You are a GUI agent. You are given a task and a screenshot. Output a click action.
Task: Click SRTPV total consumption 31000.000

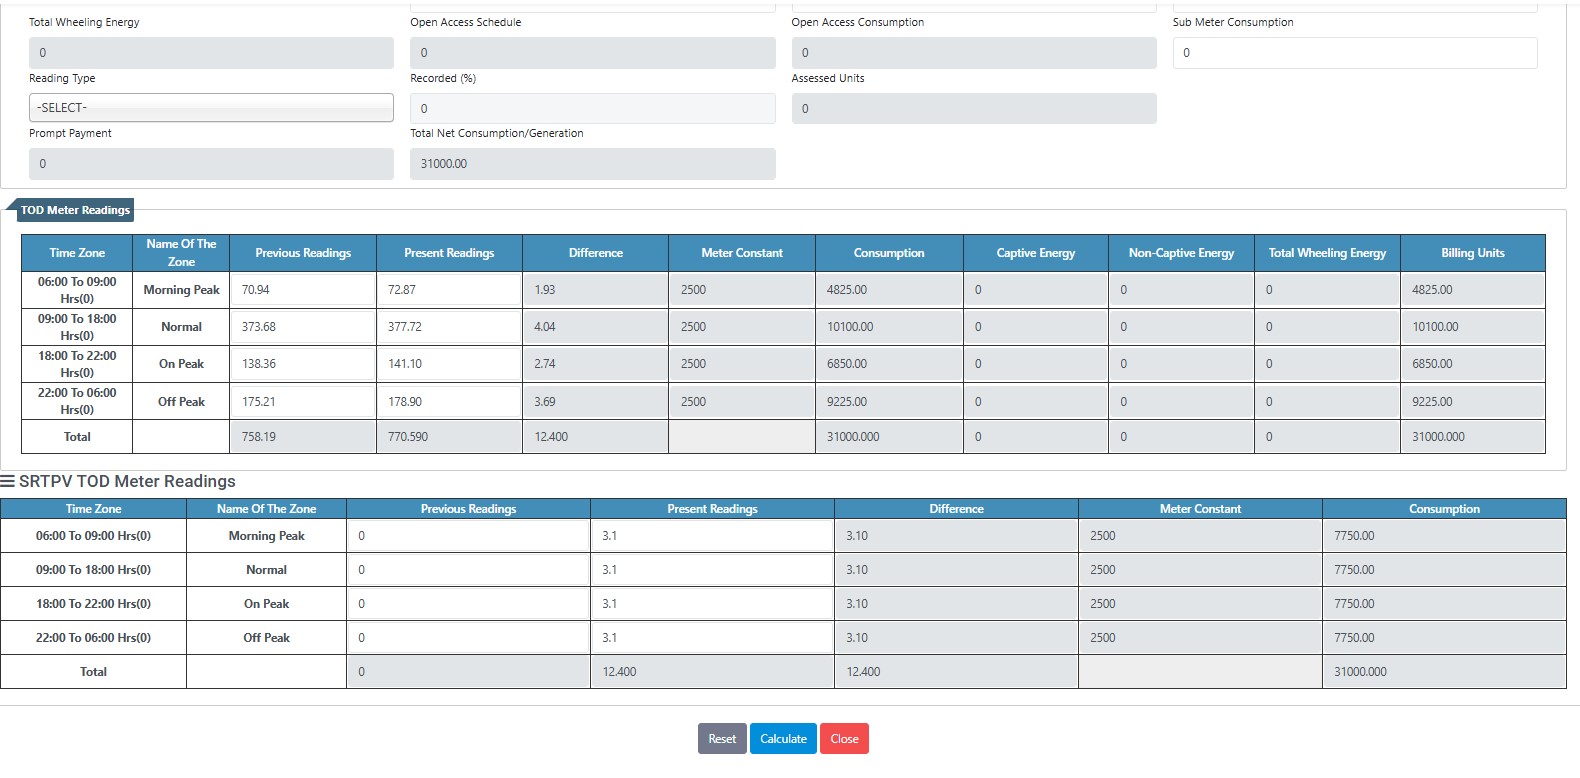[1444, 672]
